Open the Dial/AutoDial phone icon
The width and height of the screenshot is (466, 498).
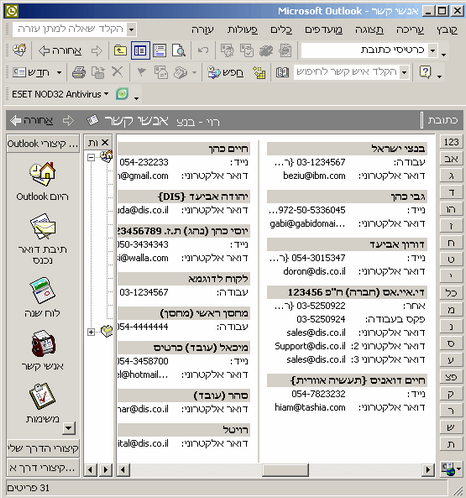click(x=180, y=72)
